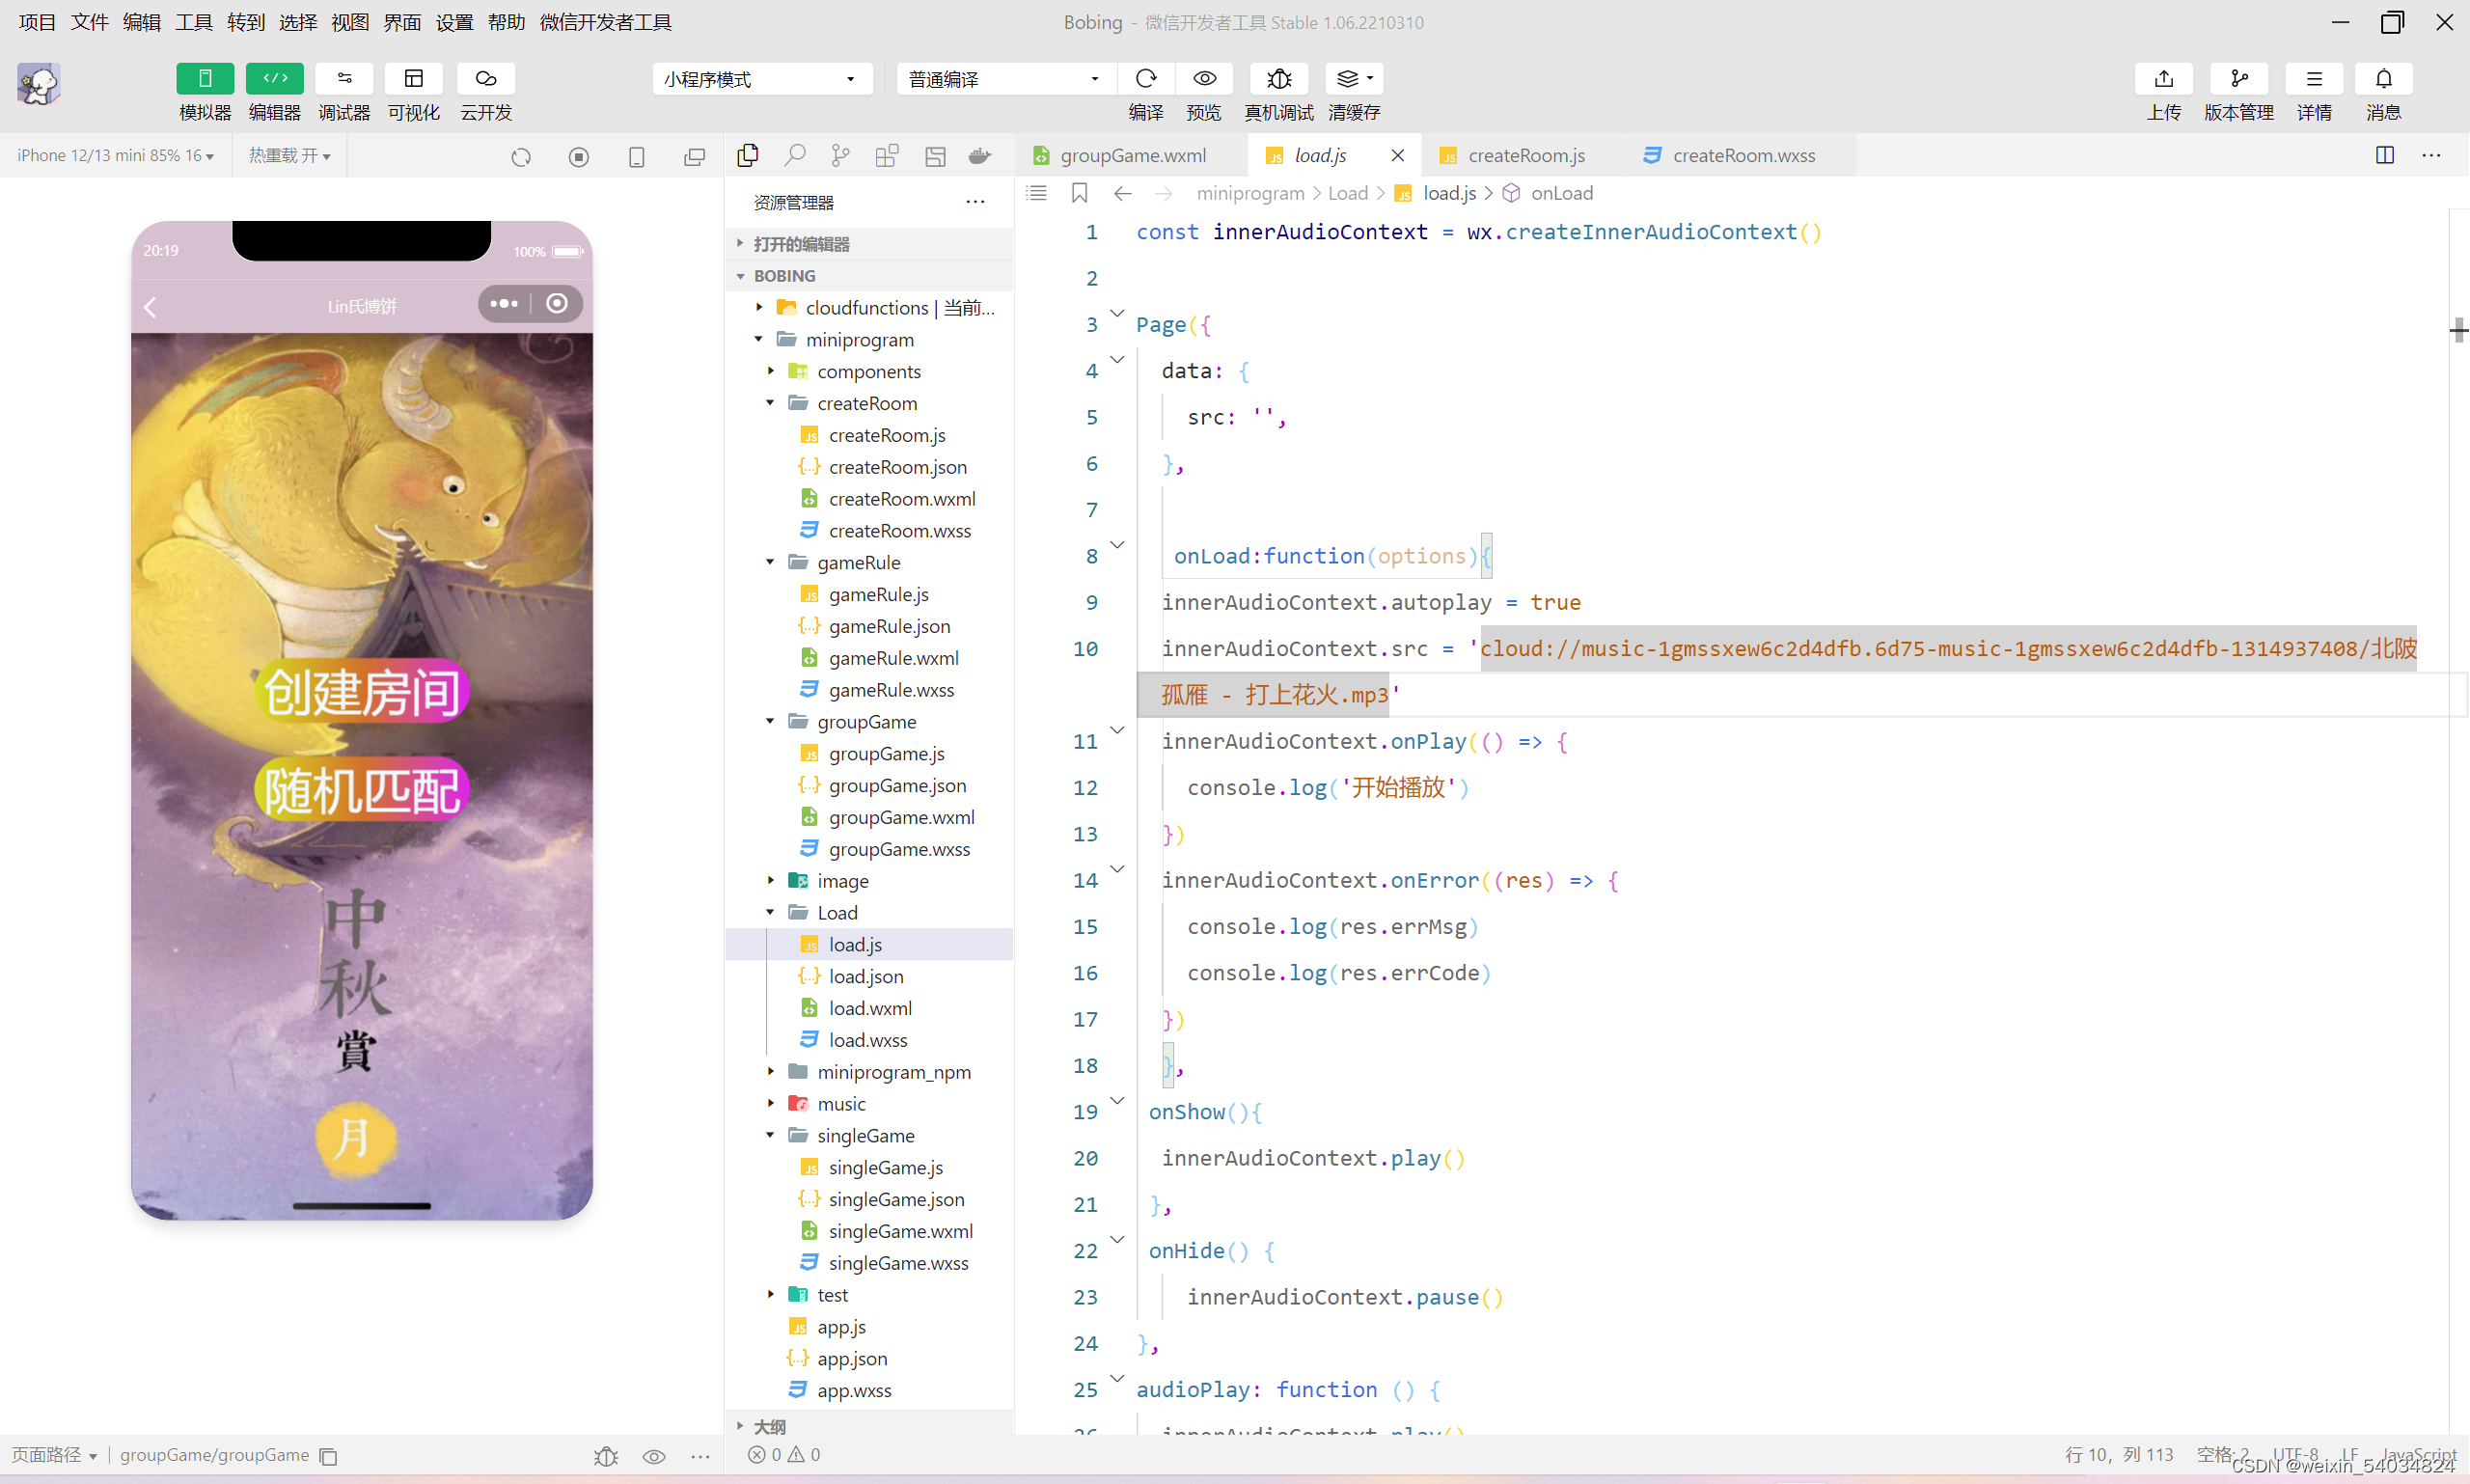This screenshot has width=2470, height=1484.
Task: Click the compile refresh icon
Action: point(1146,78)
